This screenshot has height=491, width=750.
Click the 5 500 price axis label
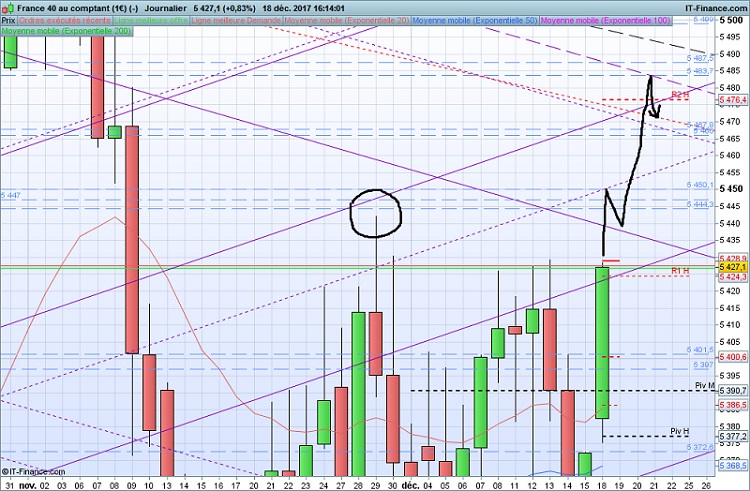tap(732, 20)
